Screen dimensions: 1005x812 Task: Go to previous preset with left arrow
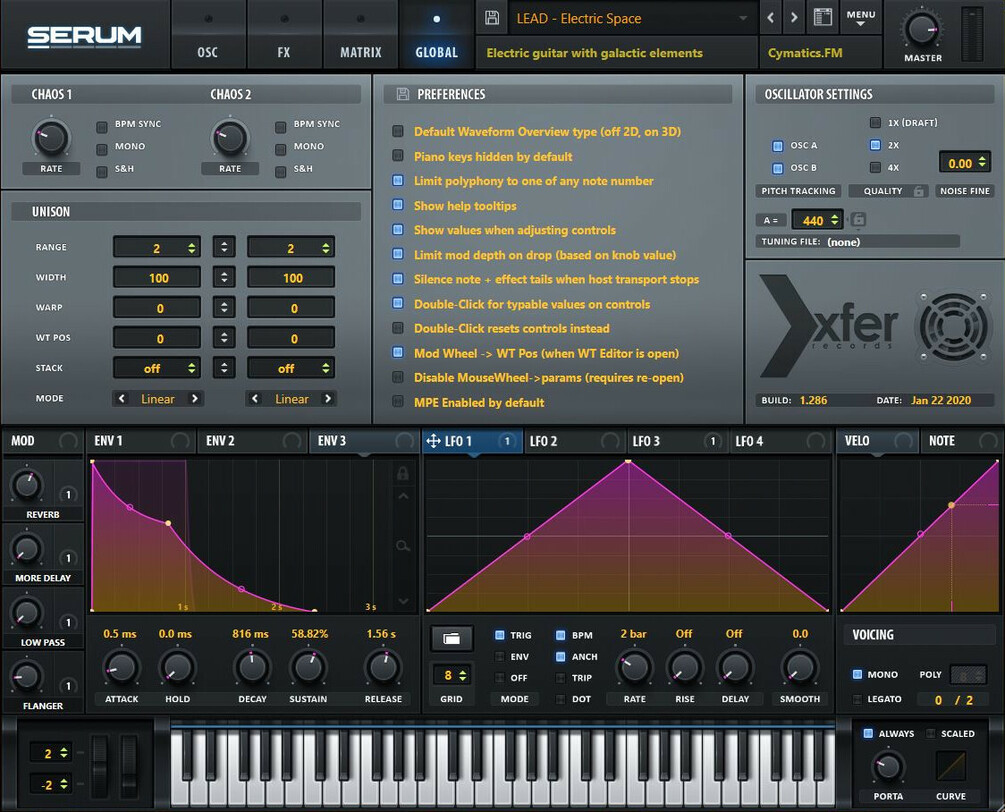770,18
